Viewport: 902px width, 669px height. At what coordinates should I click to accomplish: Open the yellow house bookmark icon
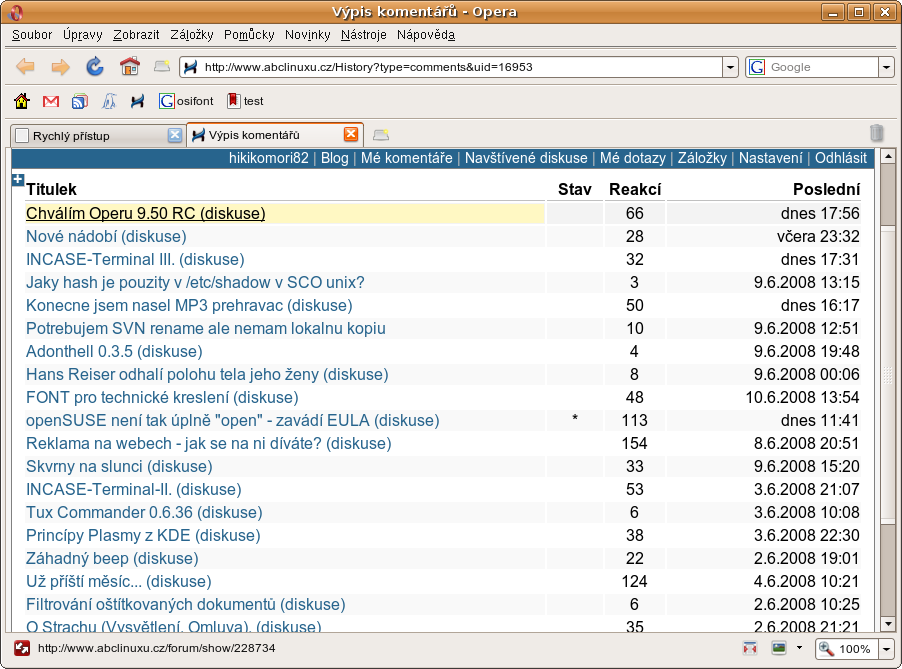click(x=22, y=101)
